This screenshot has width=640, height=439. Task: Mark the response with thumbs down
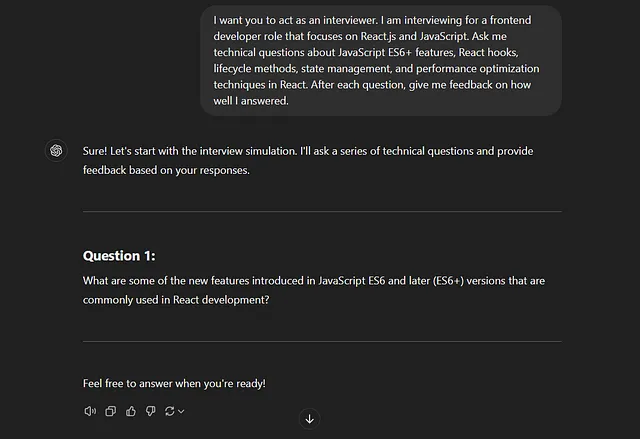pos(151,411)
